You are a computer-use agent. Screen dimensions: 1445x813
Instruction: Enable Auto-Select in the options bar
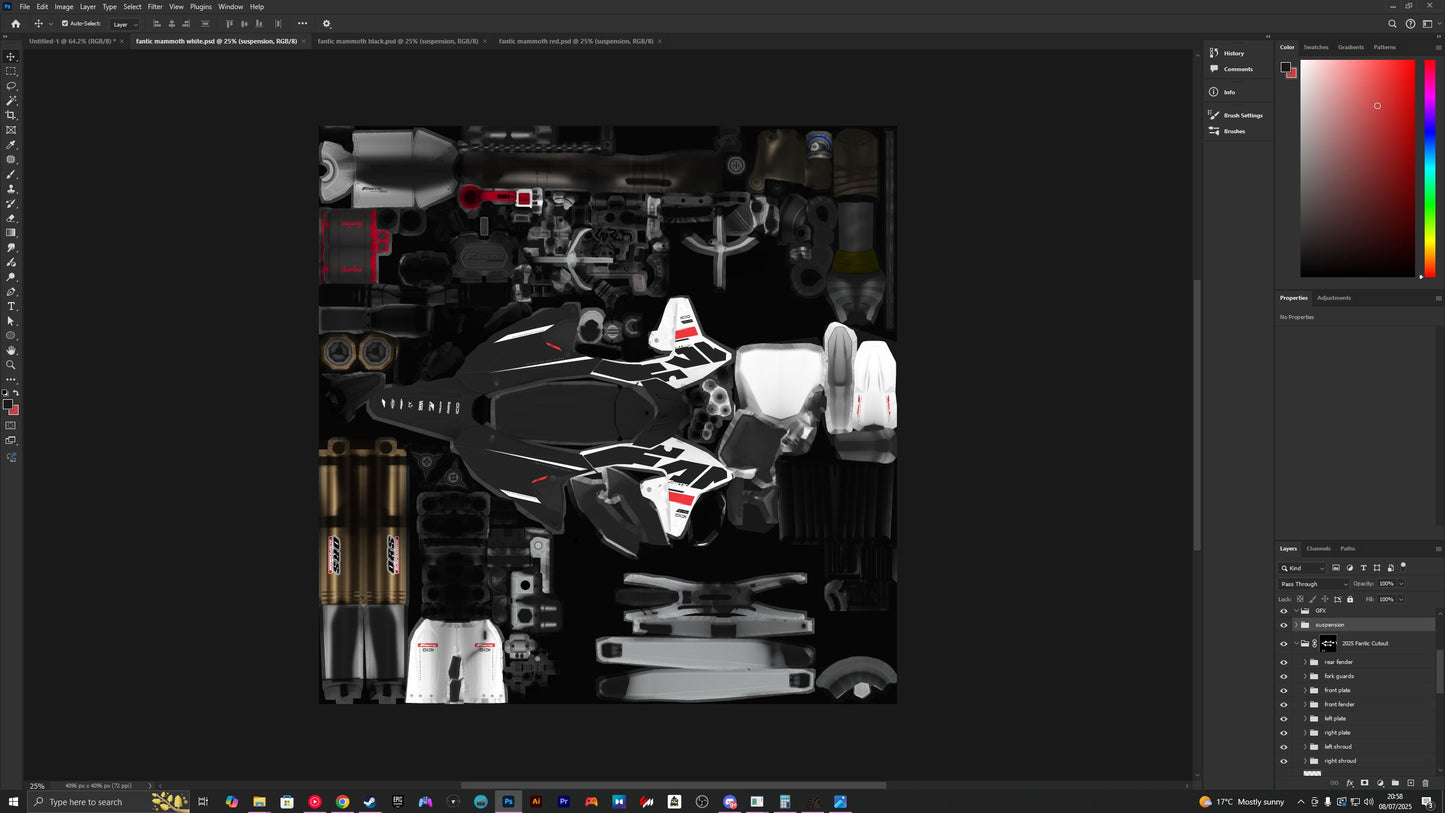(66, 23)
